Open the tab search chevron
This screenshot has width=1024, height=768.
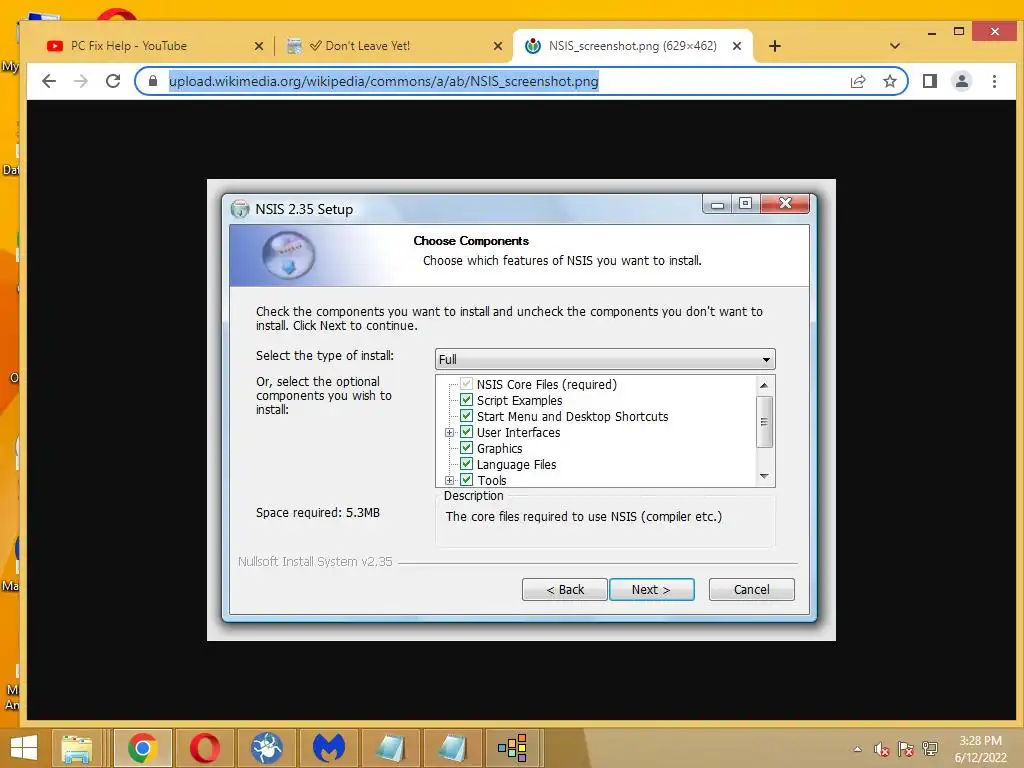point(895,46)
